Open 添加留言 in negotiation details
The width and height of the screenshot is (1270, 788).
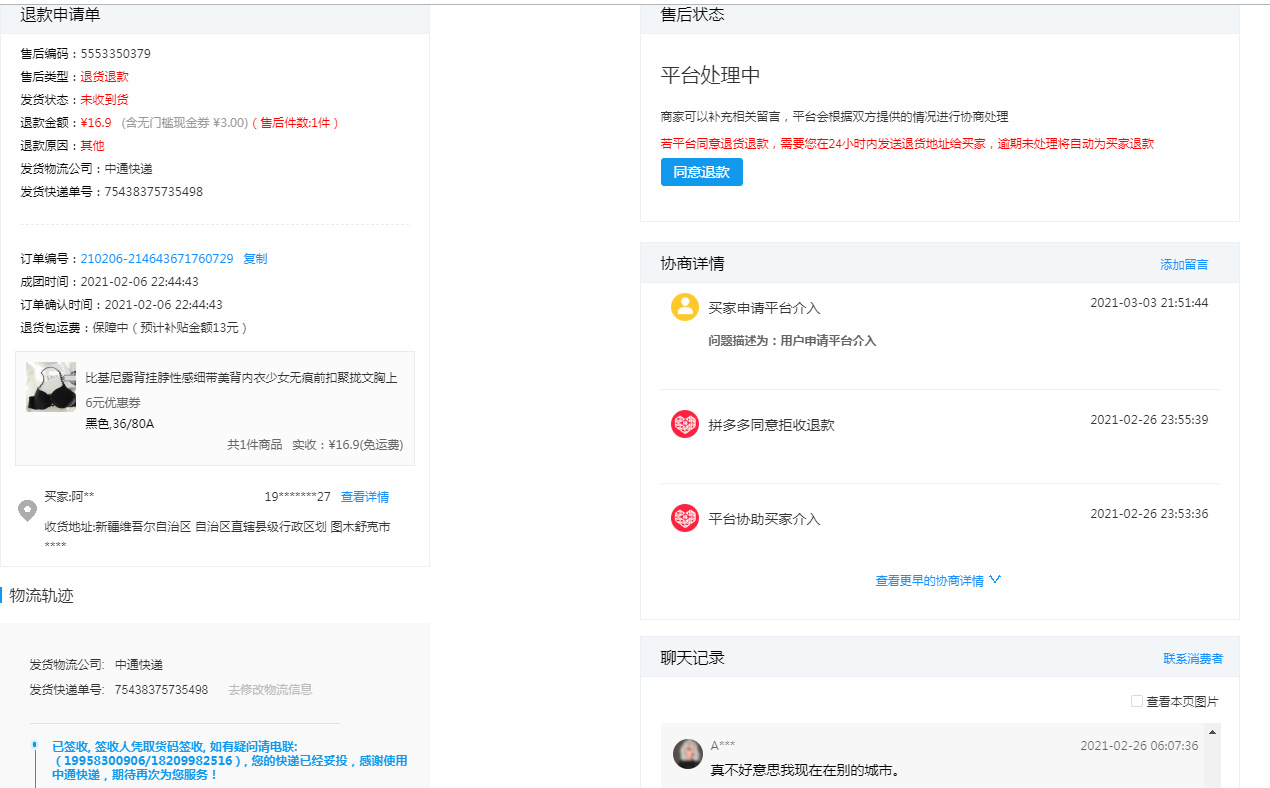tap(1184, 264)
